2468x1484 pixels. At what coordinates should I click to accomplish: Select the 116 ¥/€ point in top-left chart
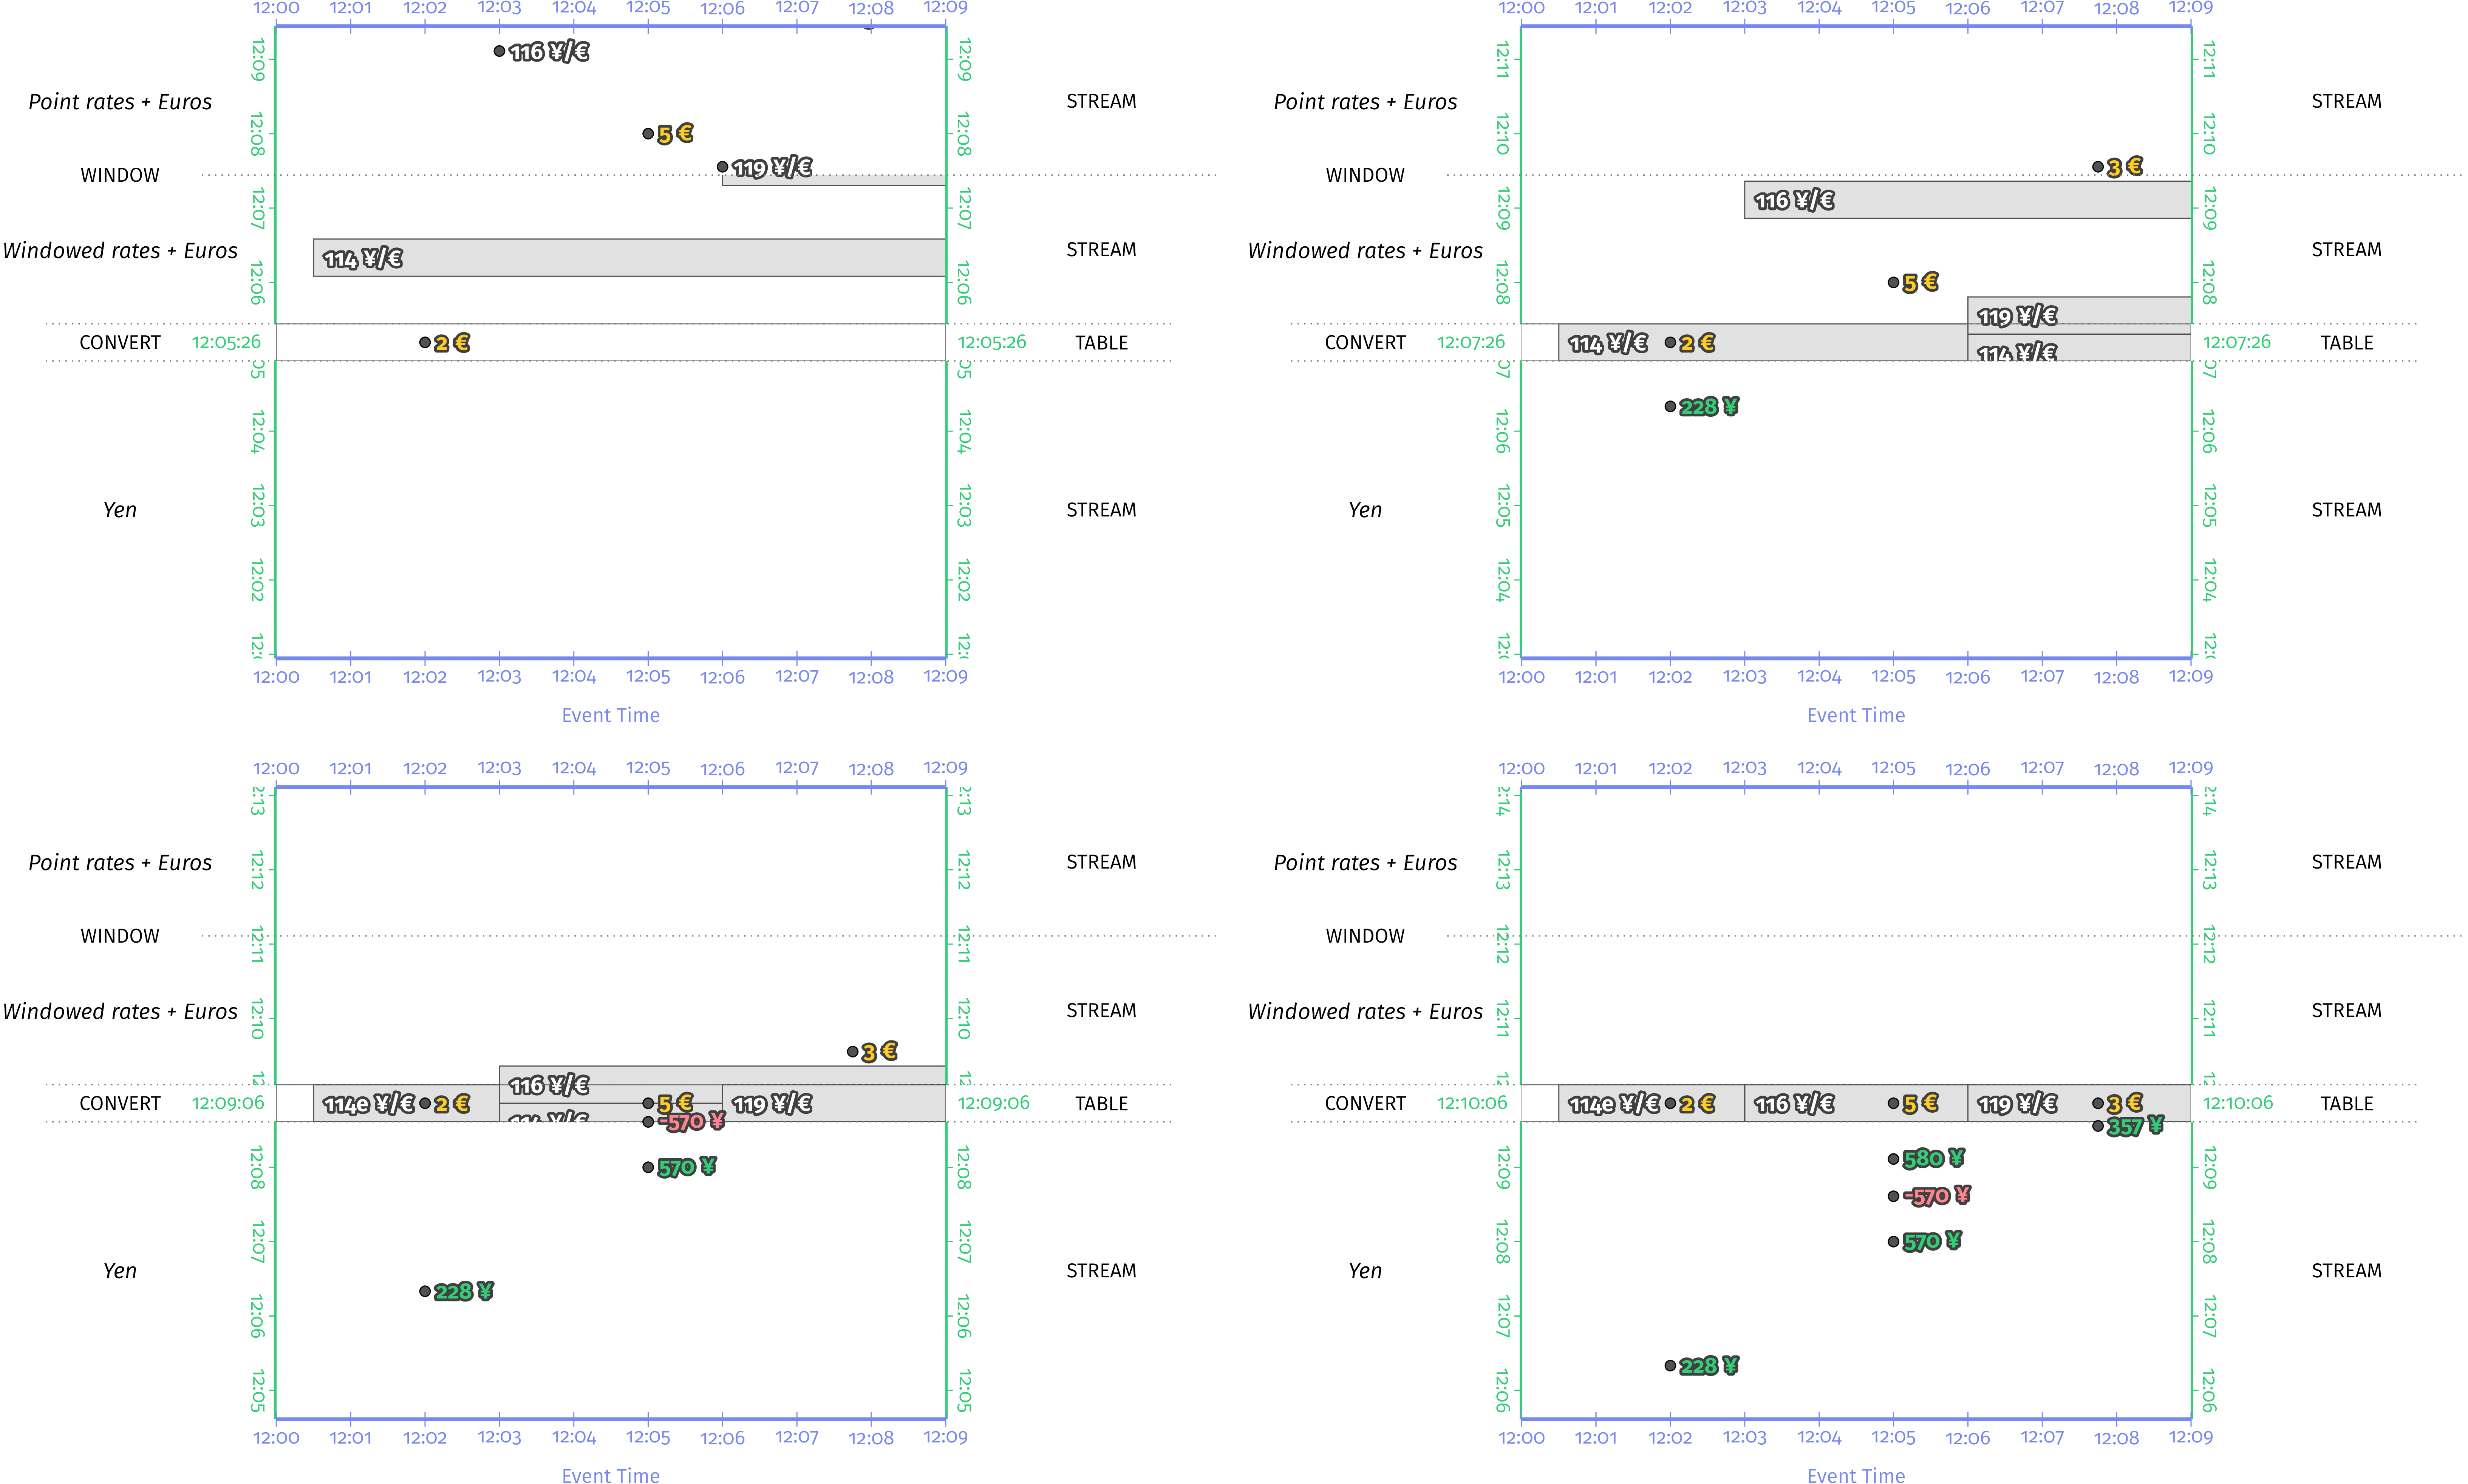click(499, 51)
